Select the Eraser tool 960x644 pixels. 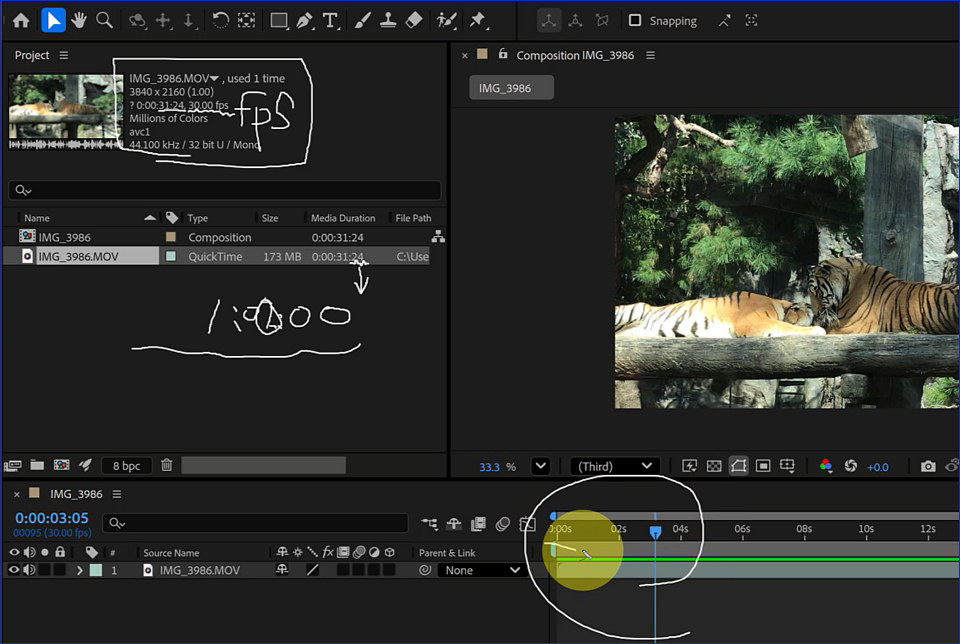point(413,20)
